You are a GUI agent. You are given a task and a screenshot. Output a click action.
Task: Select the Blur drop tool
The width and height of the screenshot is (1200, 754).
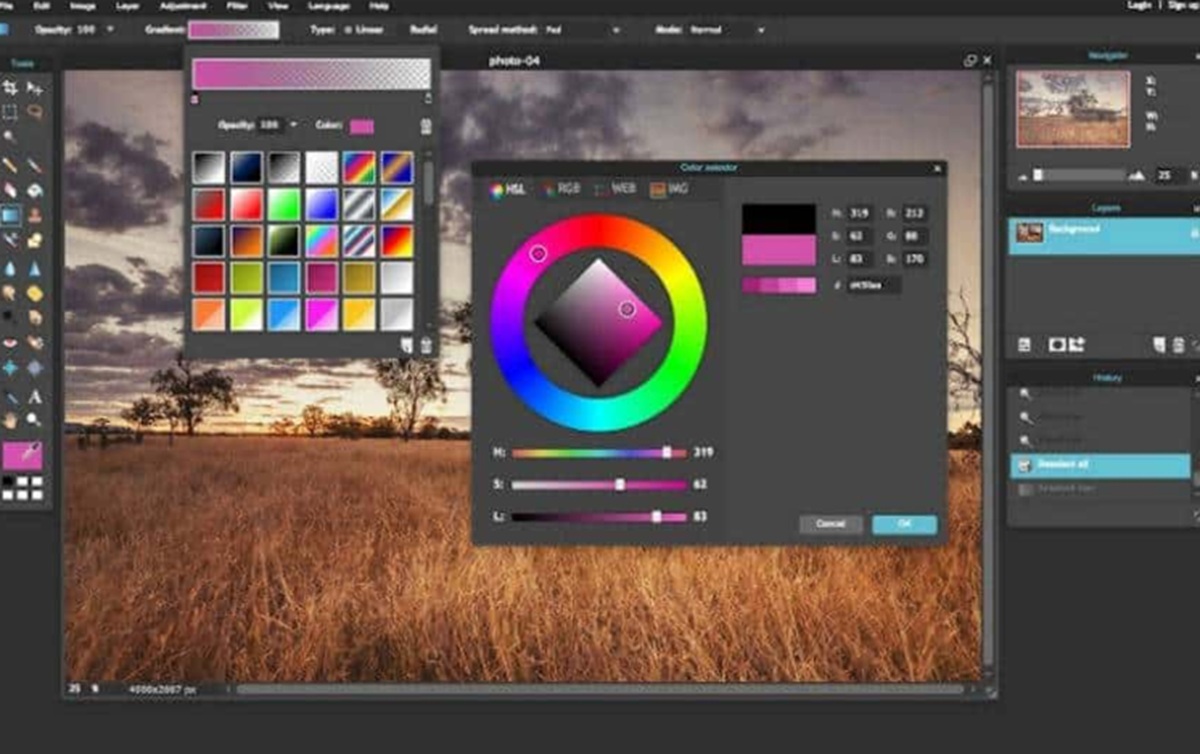click(10, 268)
